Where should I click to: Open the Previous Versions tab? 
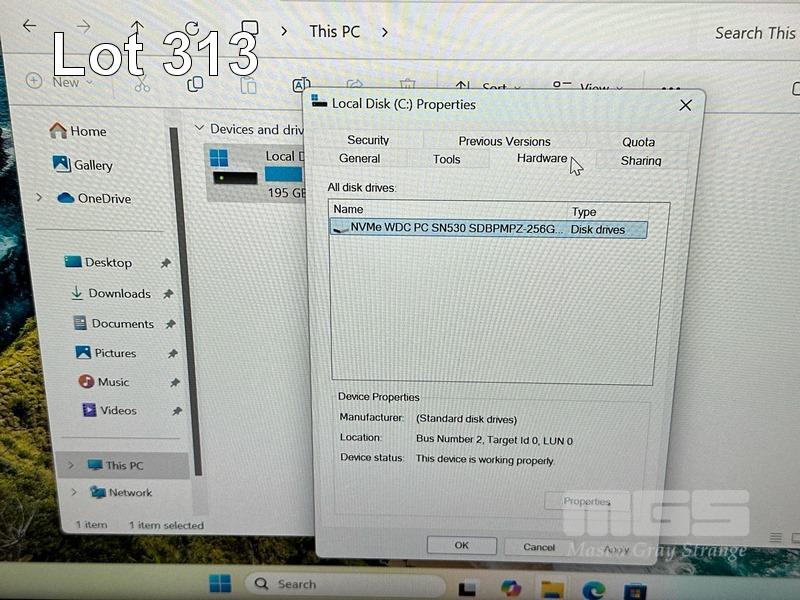504,141
